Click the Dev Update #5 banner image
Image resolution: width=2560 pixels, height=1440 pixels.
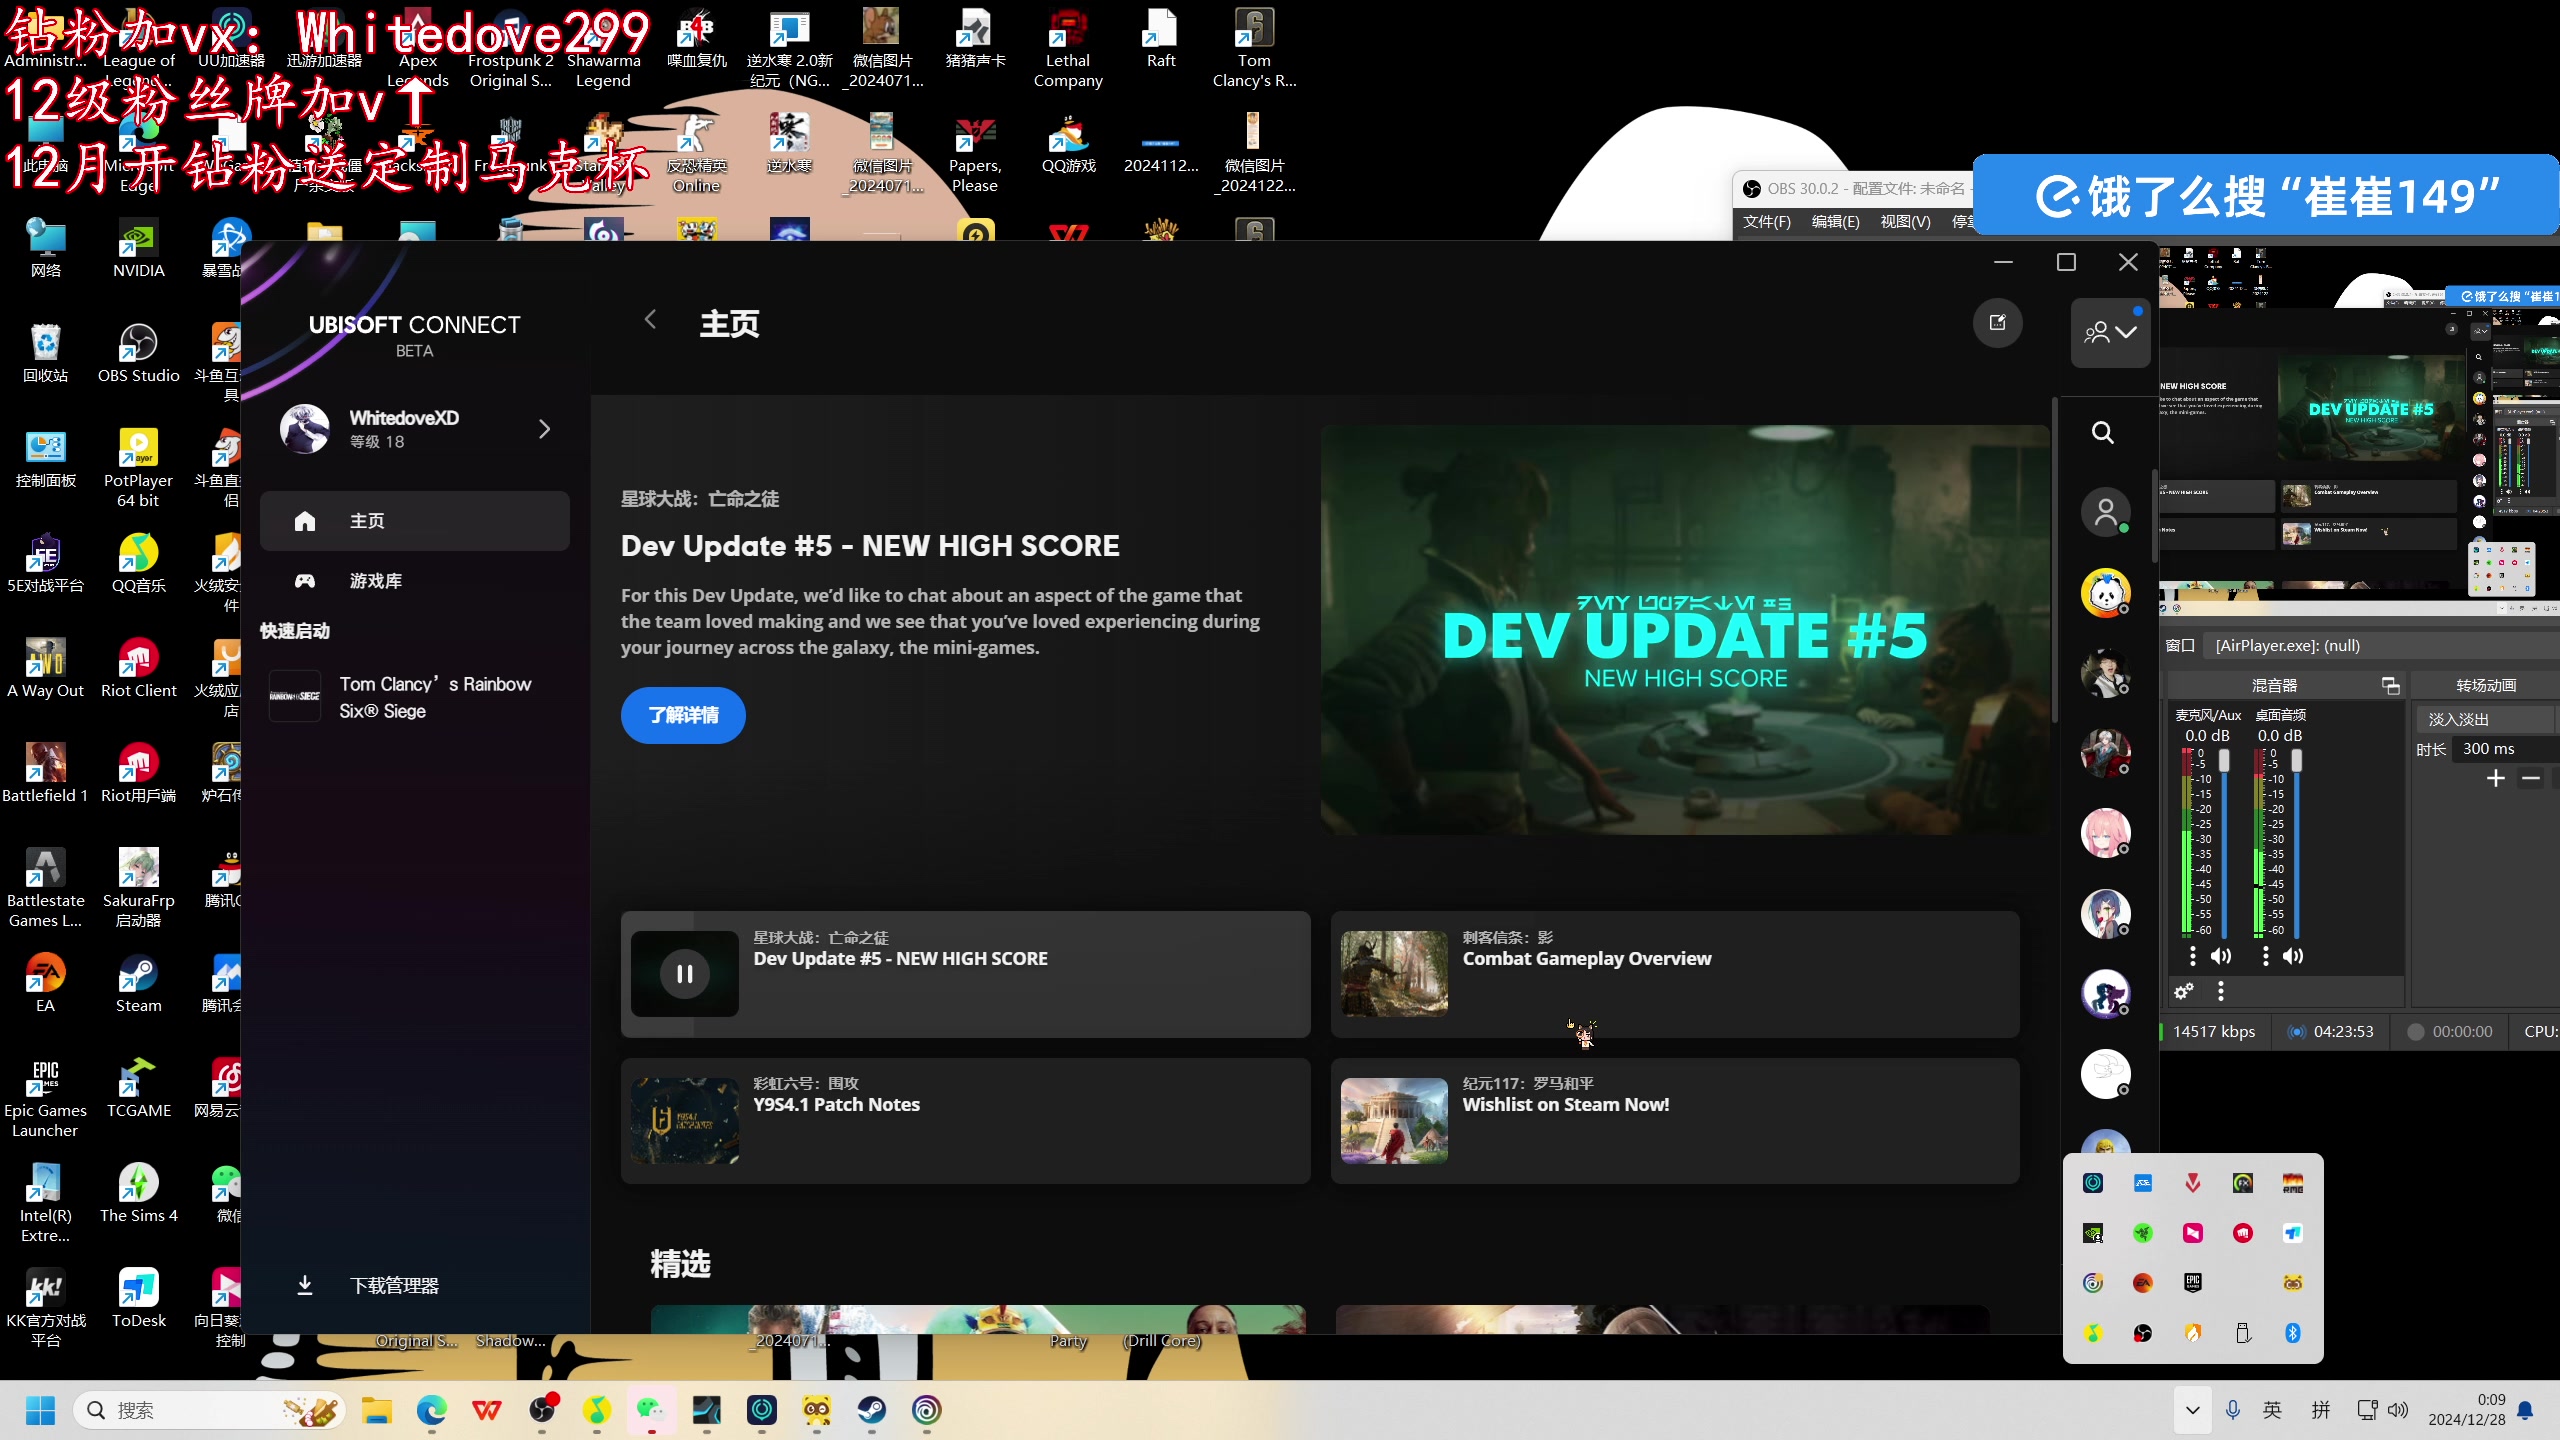pos(1684,630)
